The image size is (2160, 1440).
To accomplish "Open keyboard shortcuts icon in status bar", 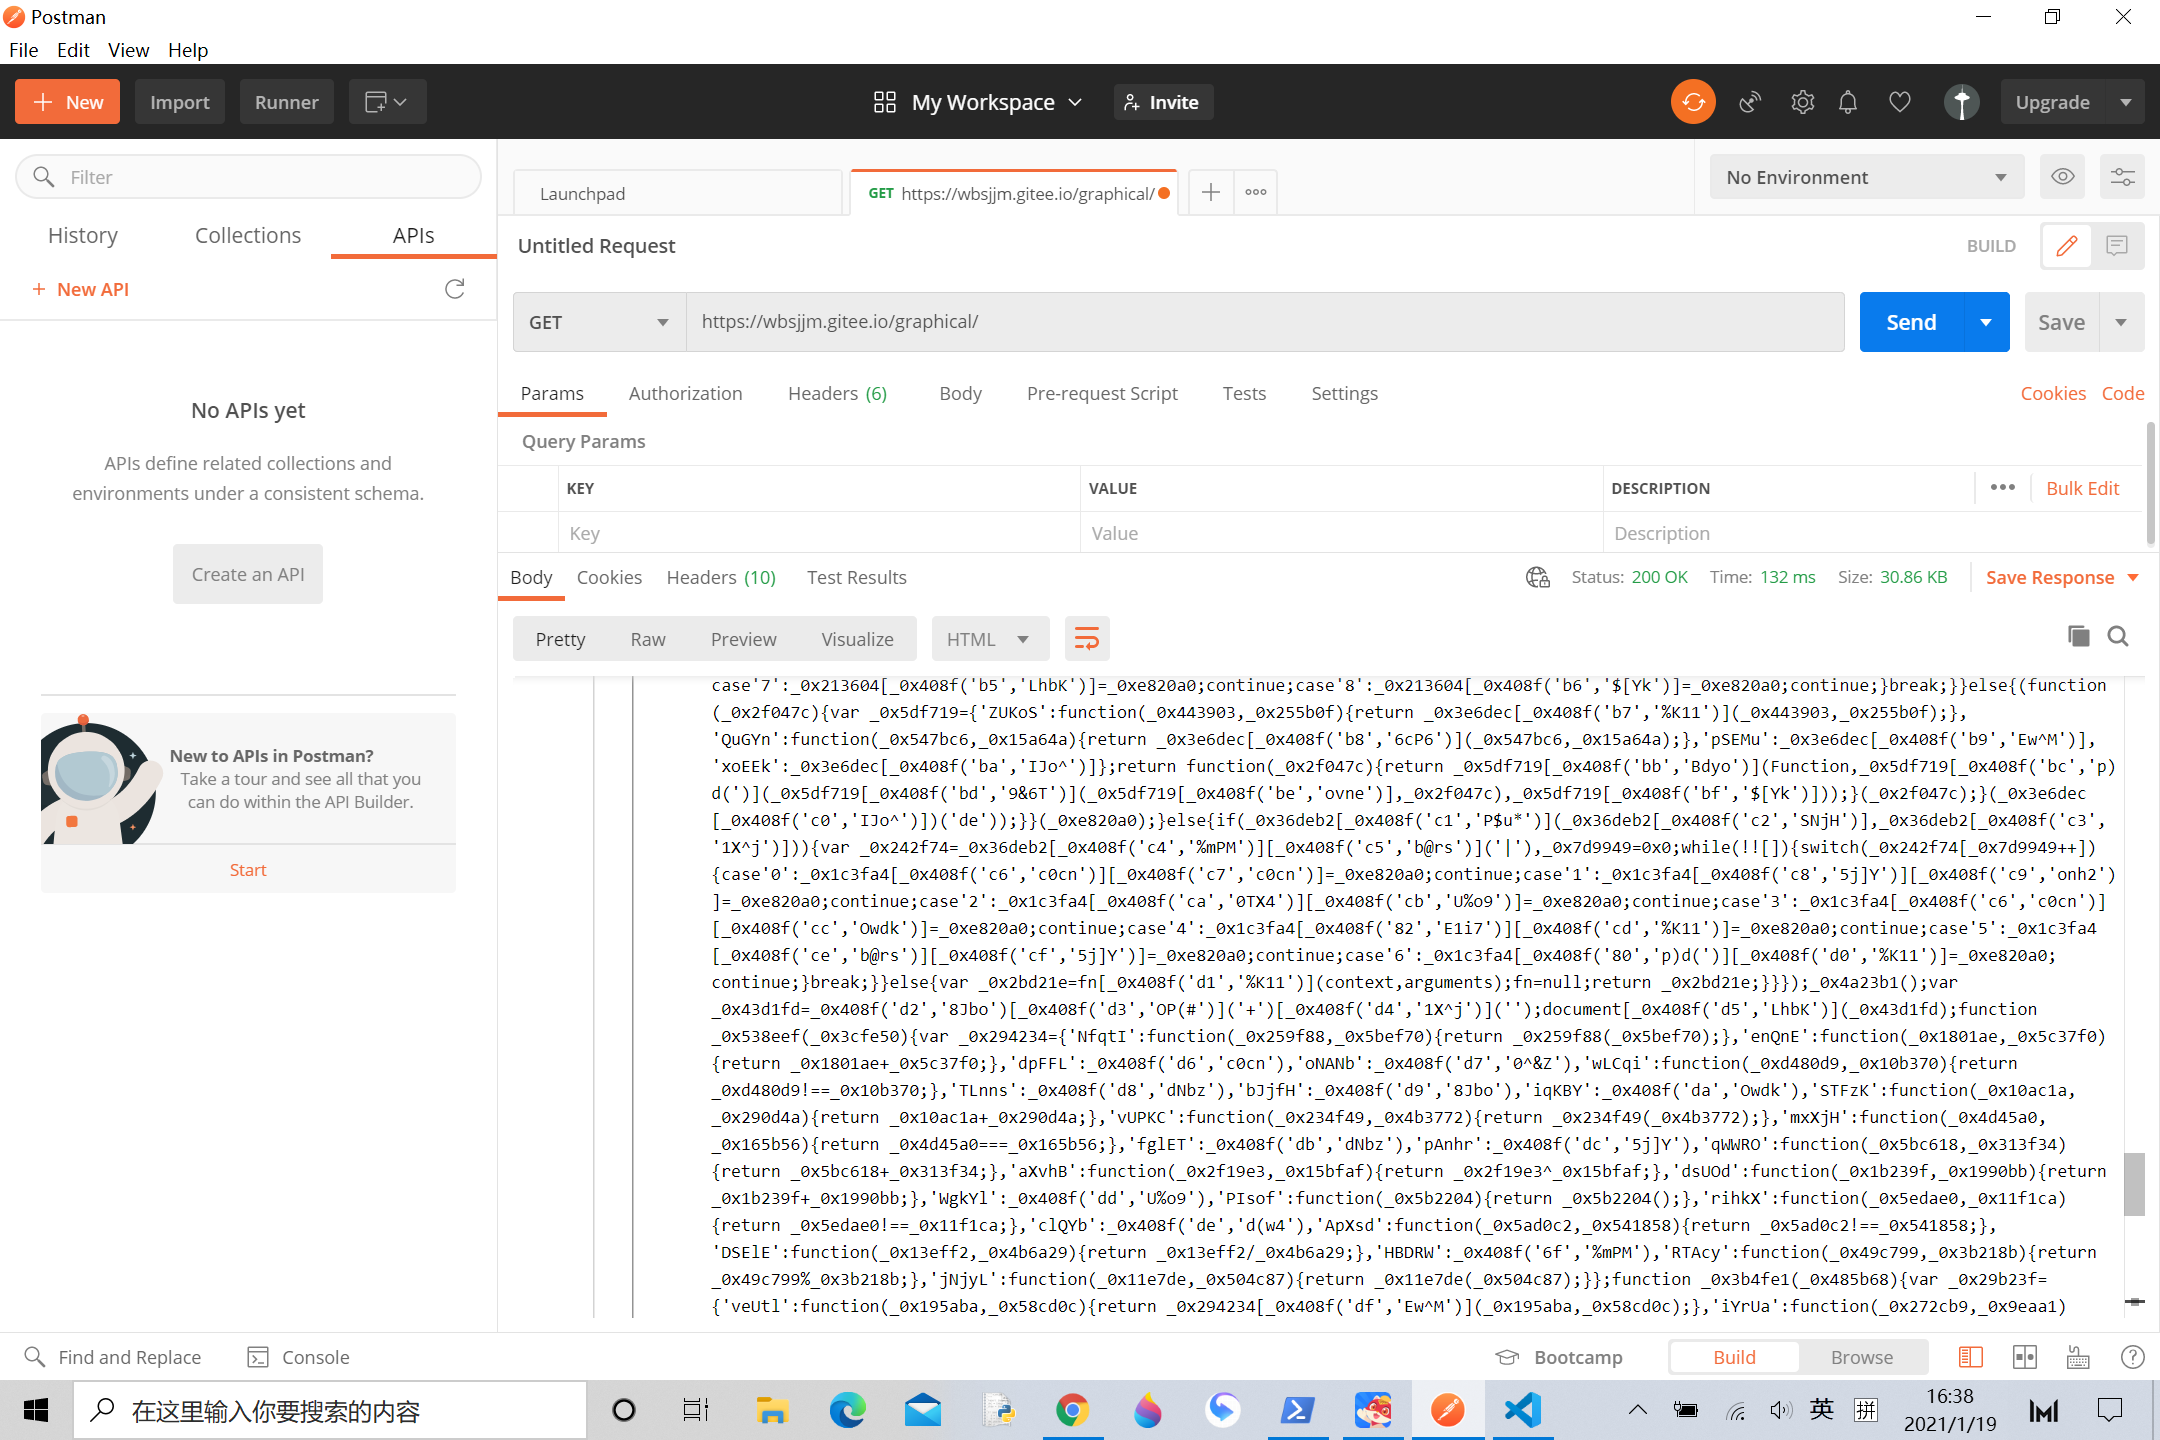I will pos(2078,1357).
